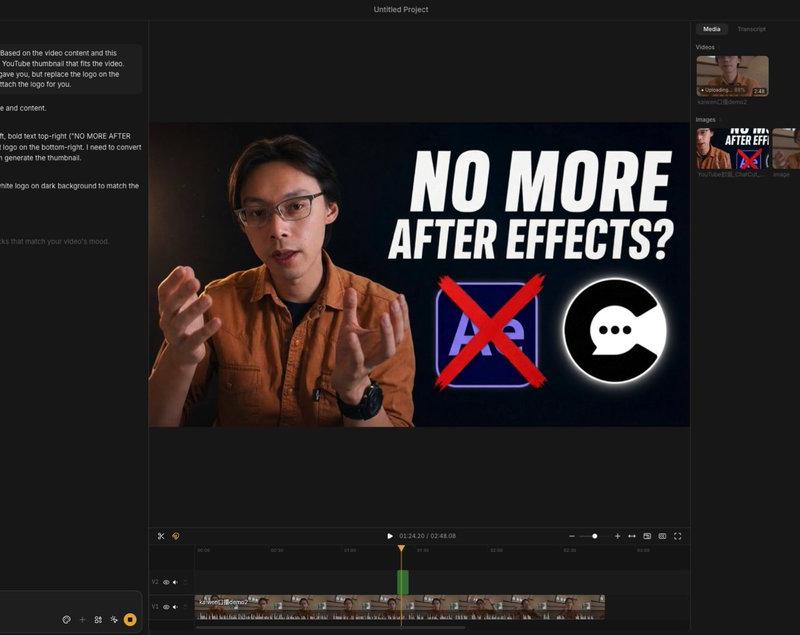Zoom in the timeline with plus icon
The width and height of the screenshot is (800, 635).
click(617, 536)
